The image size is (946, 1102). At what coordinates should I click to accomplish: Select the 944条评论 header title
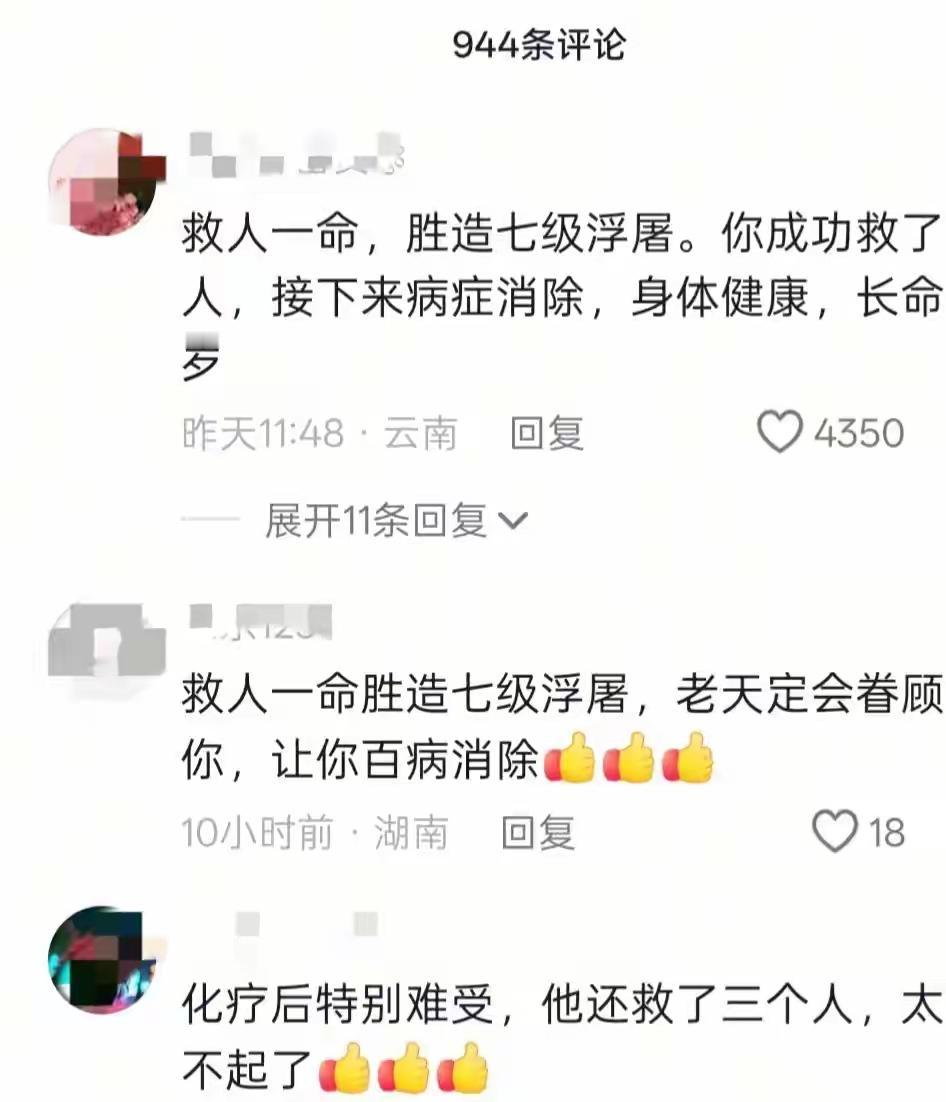coord(538,45)
